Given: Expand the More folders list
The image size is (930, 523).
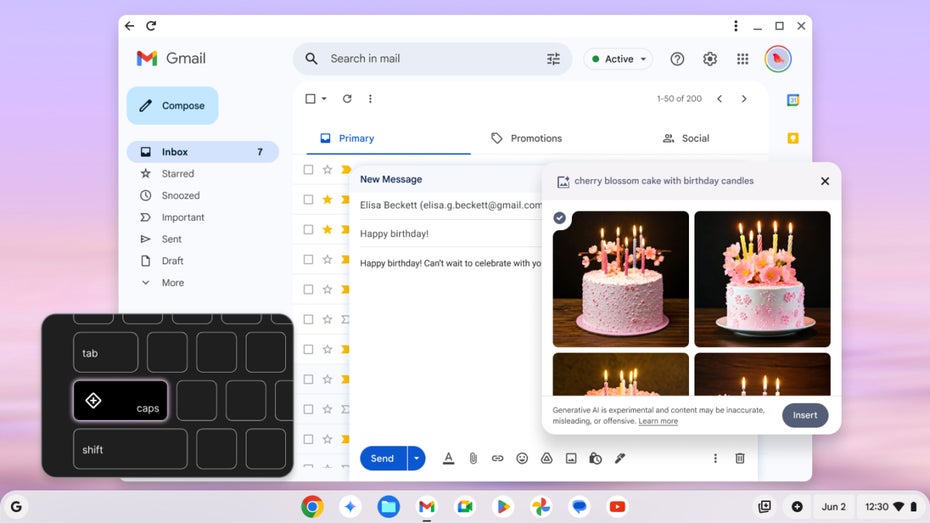Looking at the screenshot, I should pyautogui.click(x=173, y=283).
